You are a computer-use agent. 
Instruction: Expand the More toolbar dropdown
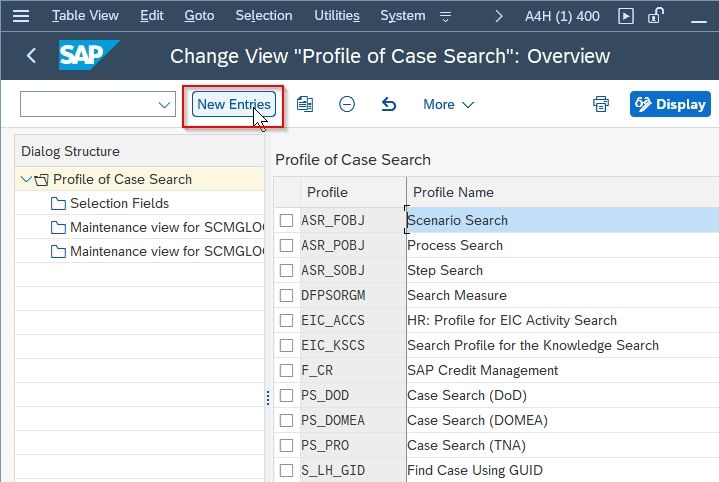448,105
